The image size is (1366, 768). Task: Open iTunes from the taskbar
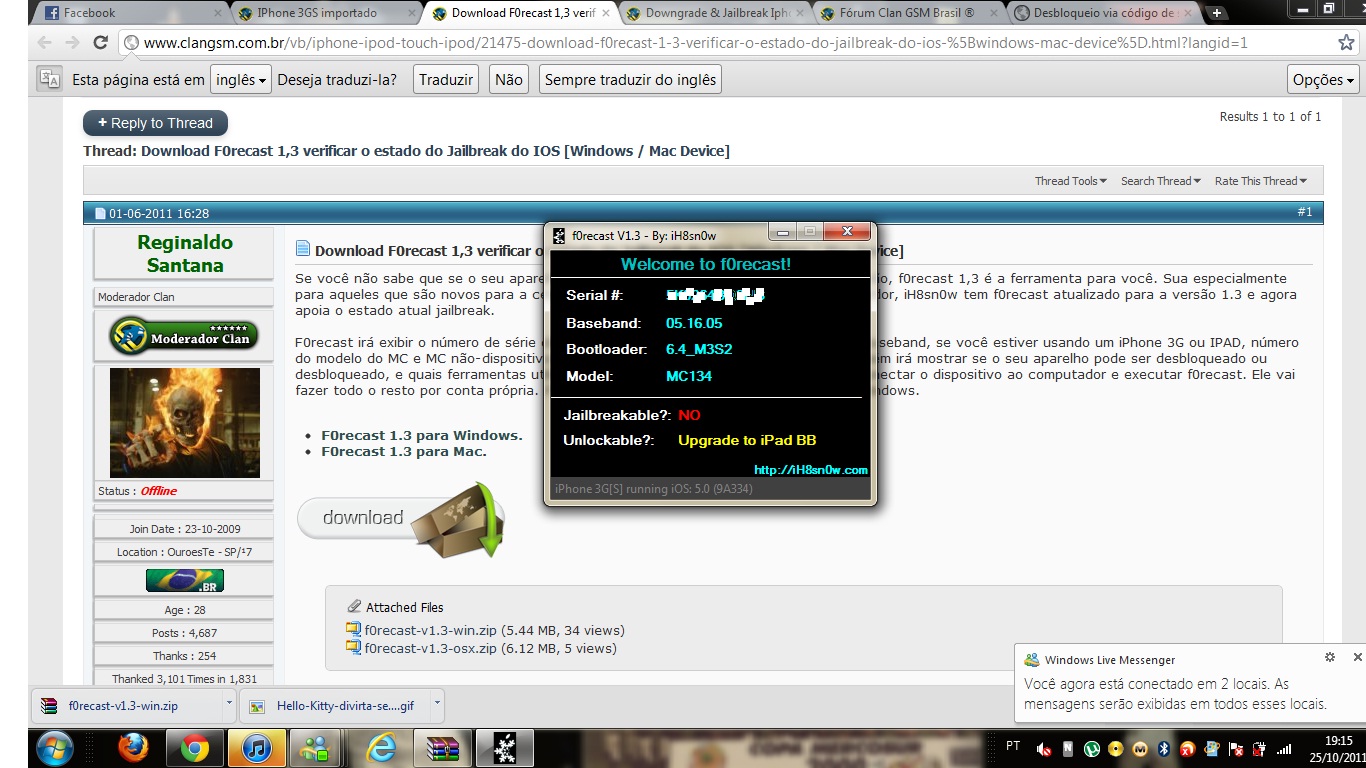click(257, 748)
